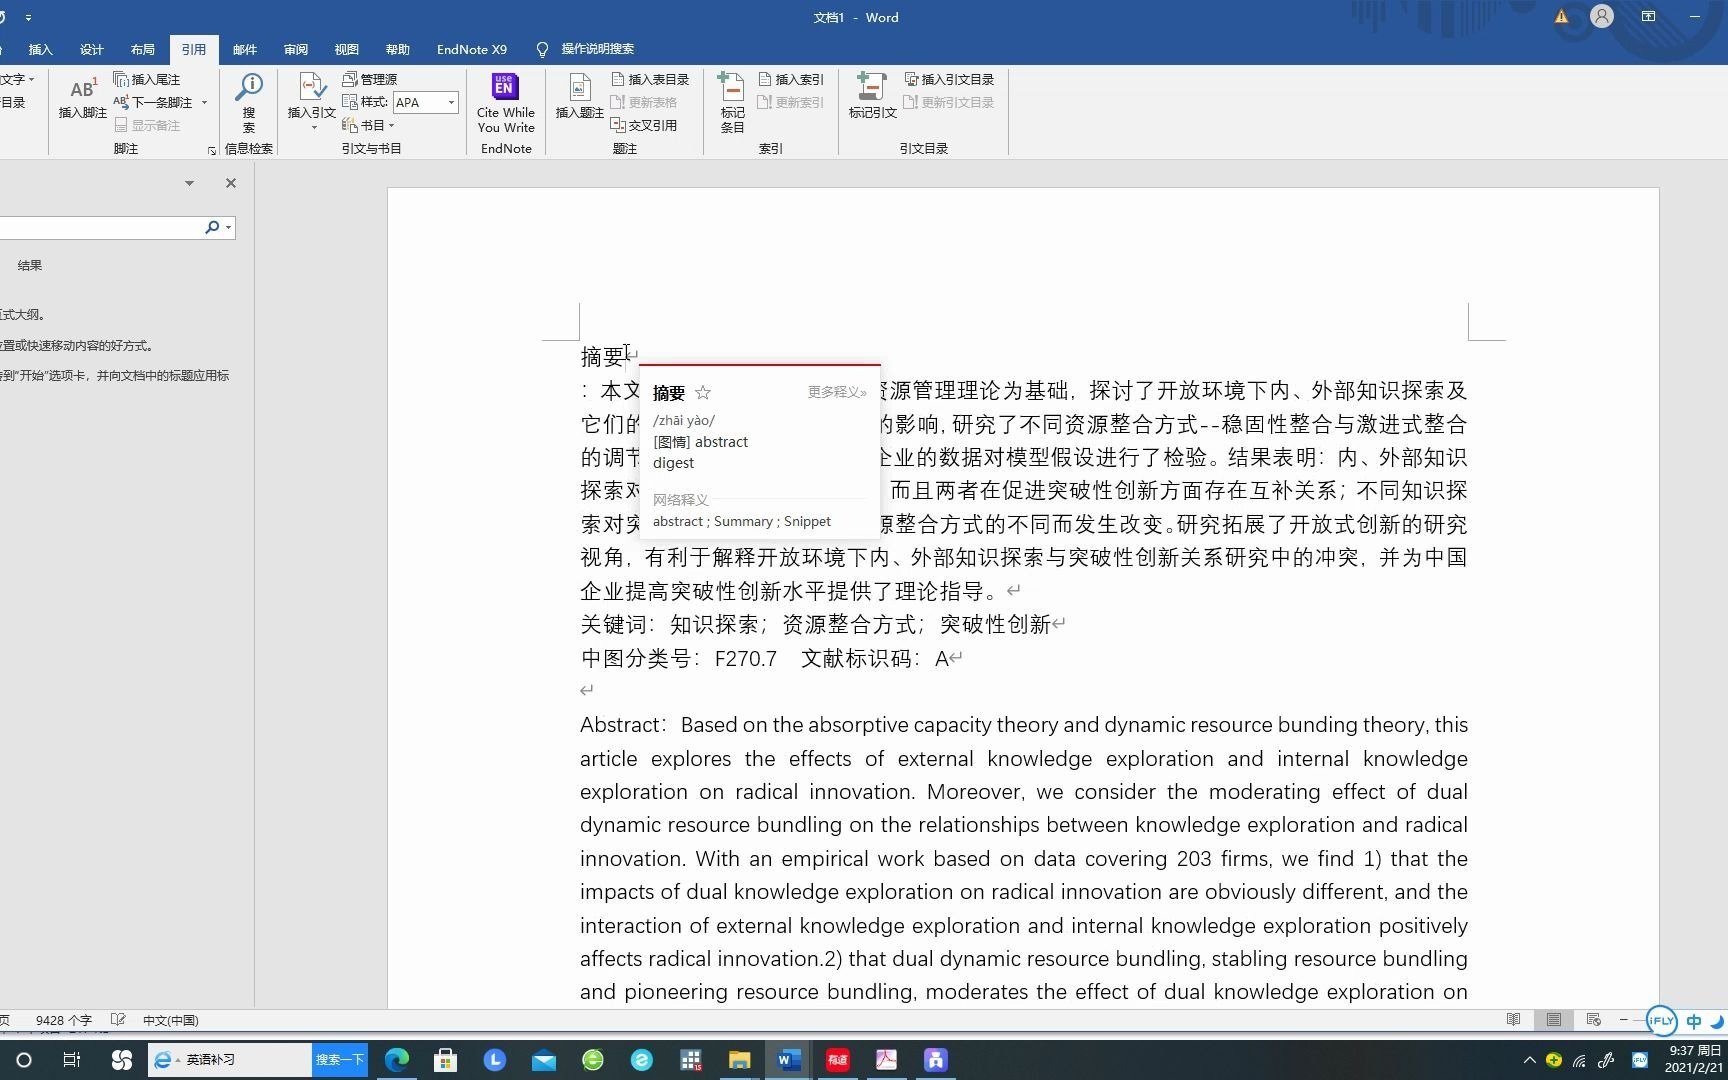Click Insert Index (插入索引)
1728x1080 pixels.
click(791, 79)
